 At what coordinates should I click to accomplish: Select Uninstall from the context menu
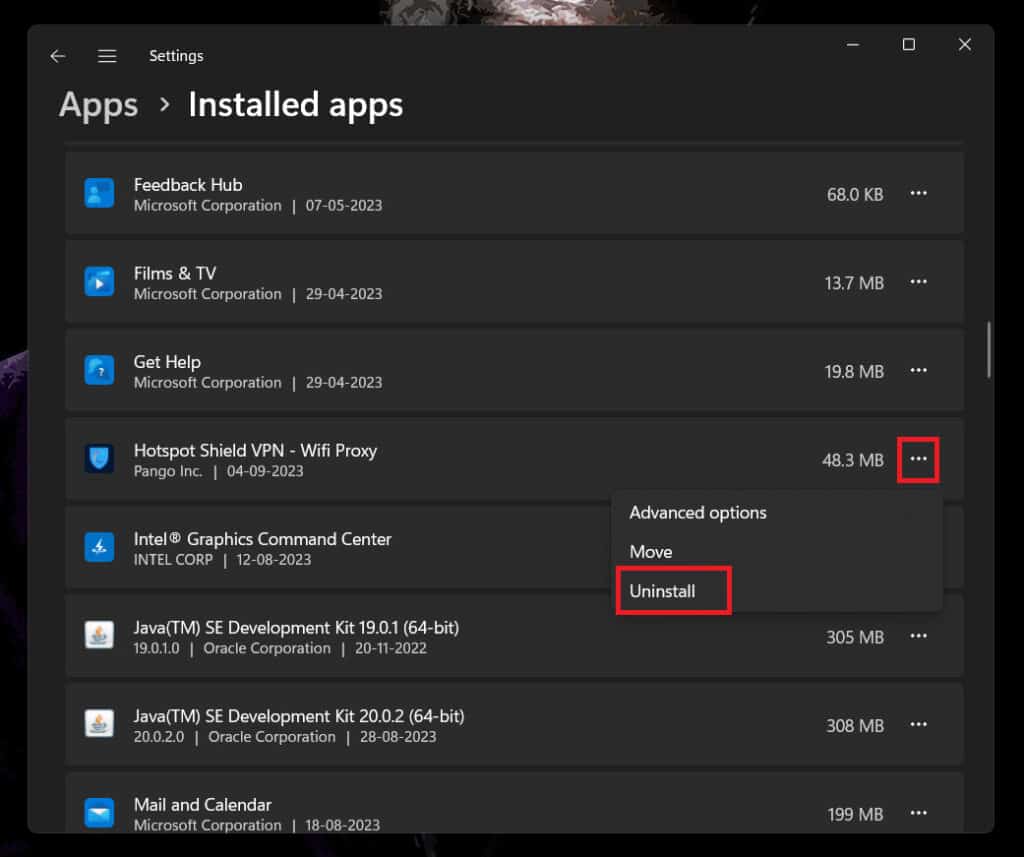pos(663,590)
